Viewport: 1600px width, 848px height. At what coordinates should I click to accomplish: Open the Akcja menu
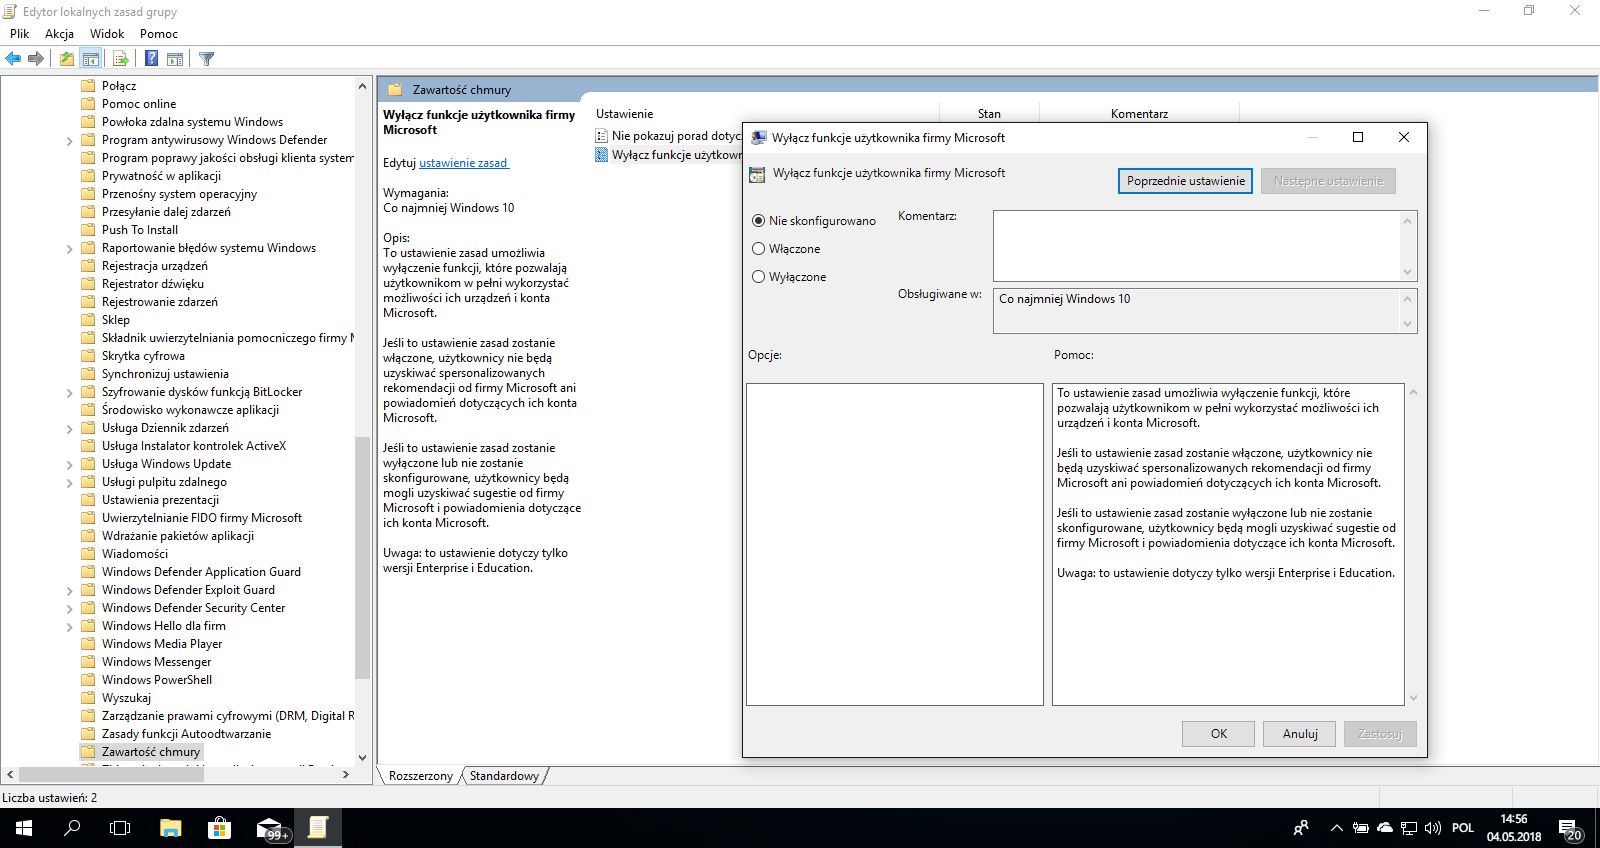(59, 34)
